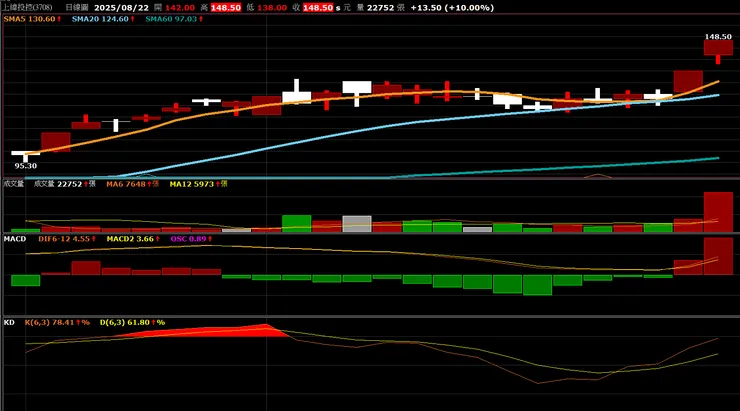740x411 pixels.
Task: Click the low price 138.00
Action: 272,8
